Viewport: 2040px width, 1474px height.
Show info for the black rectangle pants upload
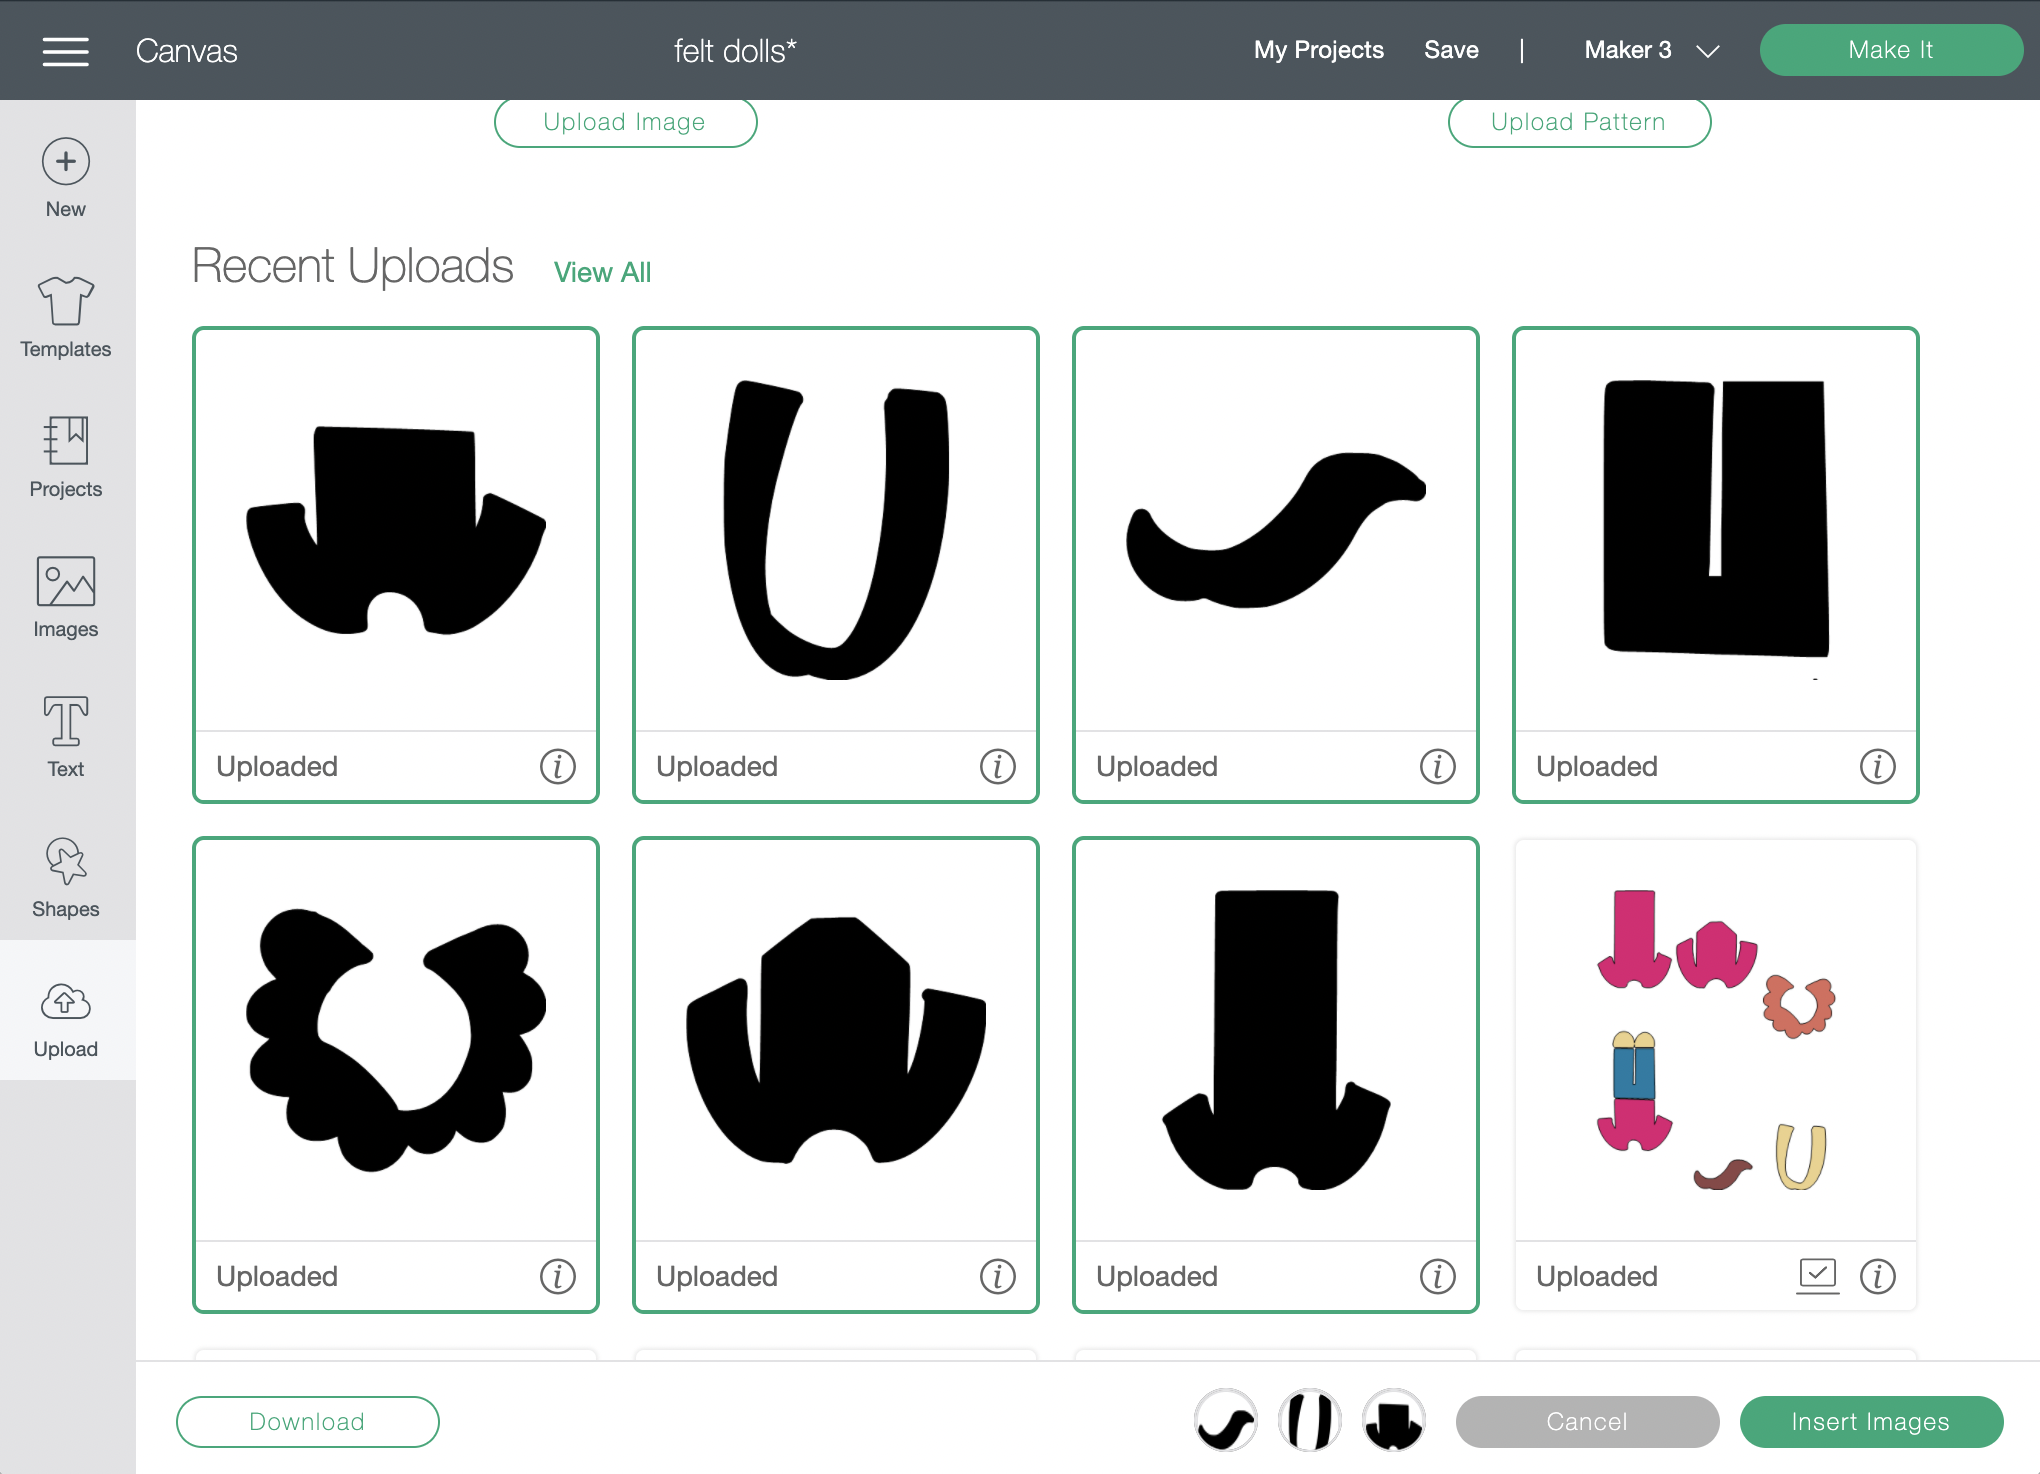(1878, 767)
